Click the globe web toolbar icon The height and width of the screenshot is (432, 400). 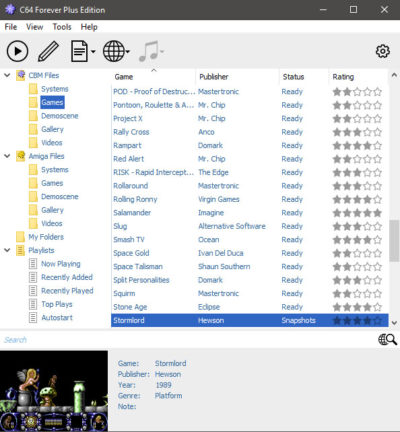click(x=114, y=51)
